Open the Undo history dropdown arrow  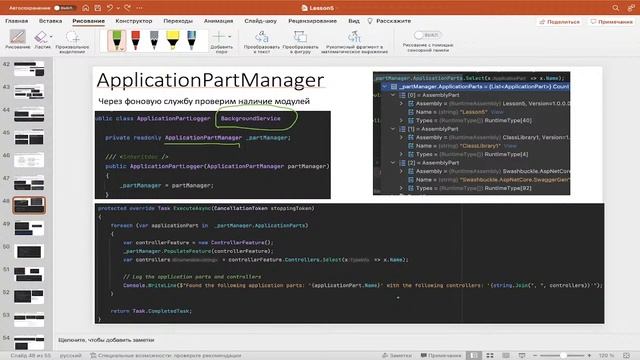[118, 8]
